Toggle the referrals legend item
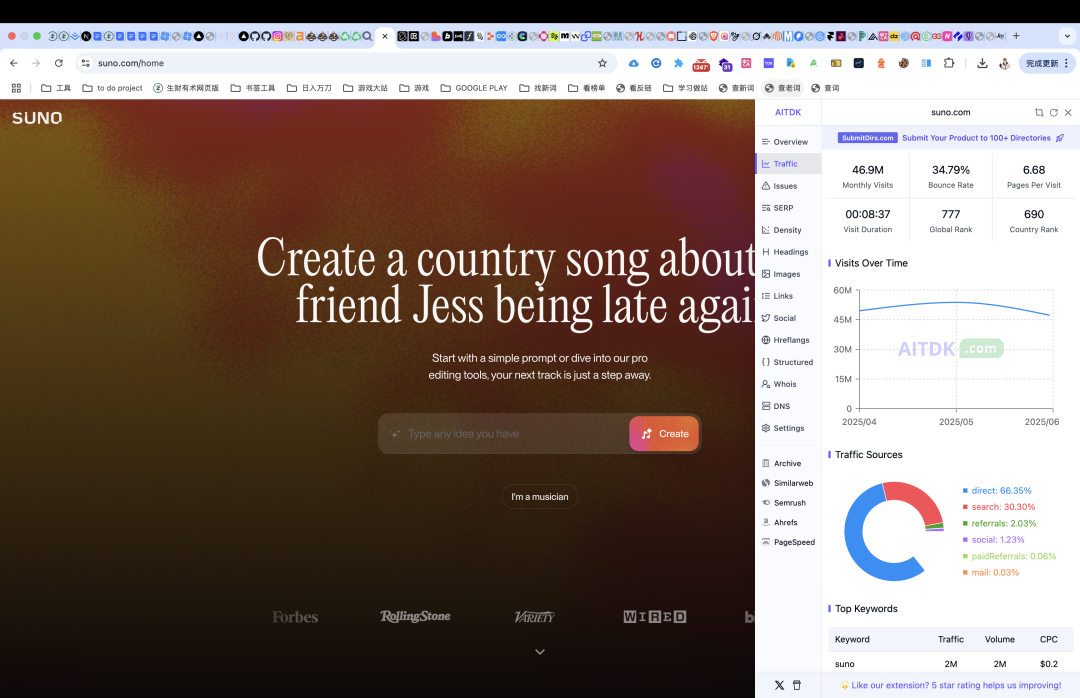Screen dimensions: 1080x698 tap(999, 524)
